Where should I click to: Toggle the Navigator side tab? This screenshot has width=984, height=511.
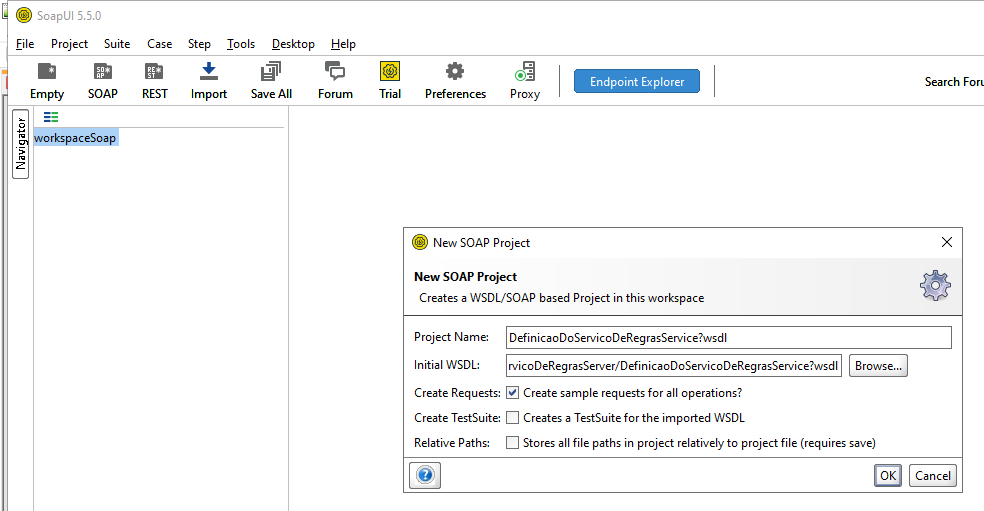click(x=21, y=144)
